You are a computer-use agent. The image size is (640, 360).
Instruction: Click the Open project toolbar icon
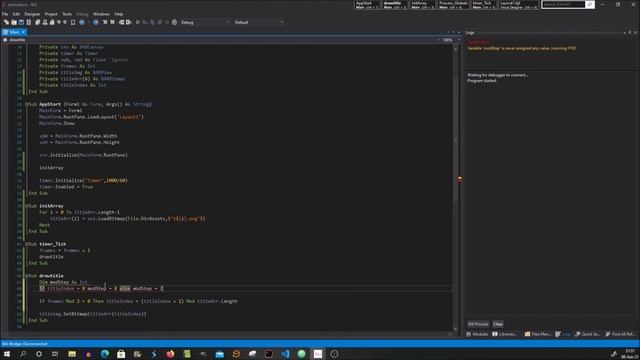(14, 22)
